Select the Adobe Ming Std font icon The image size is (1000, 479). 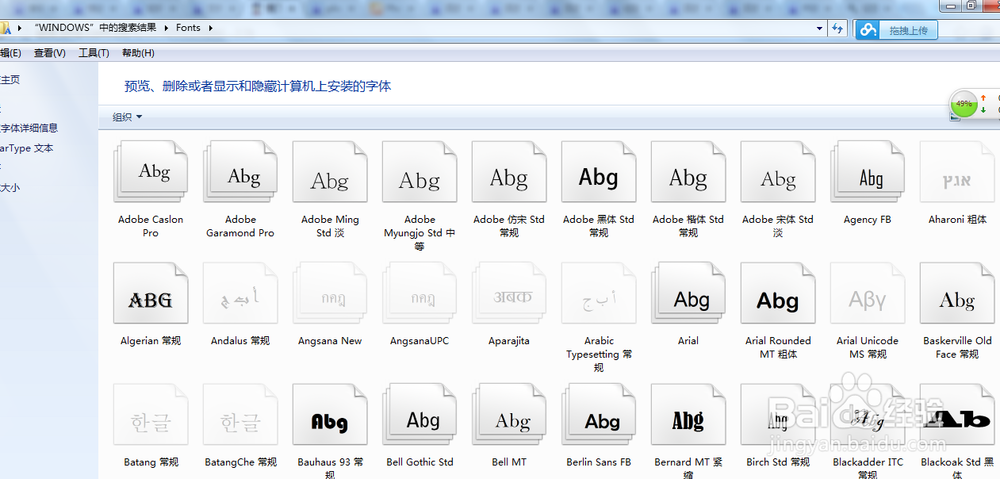330,172
